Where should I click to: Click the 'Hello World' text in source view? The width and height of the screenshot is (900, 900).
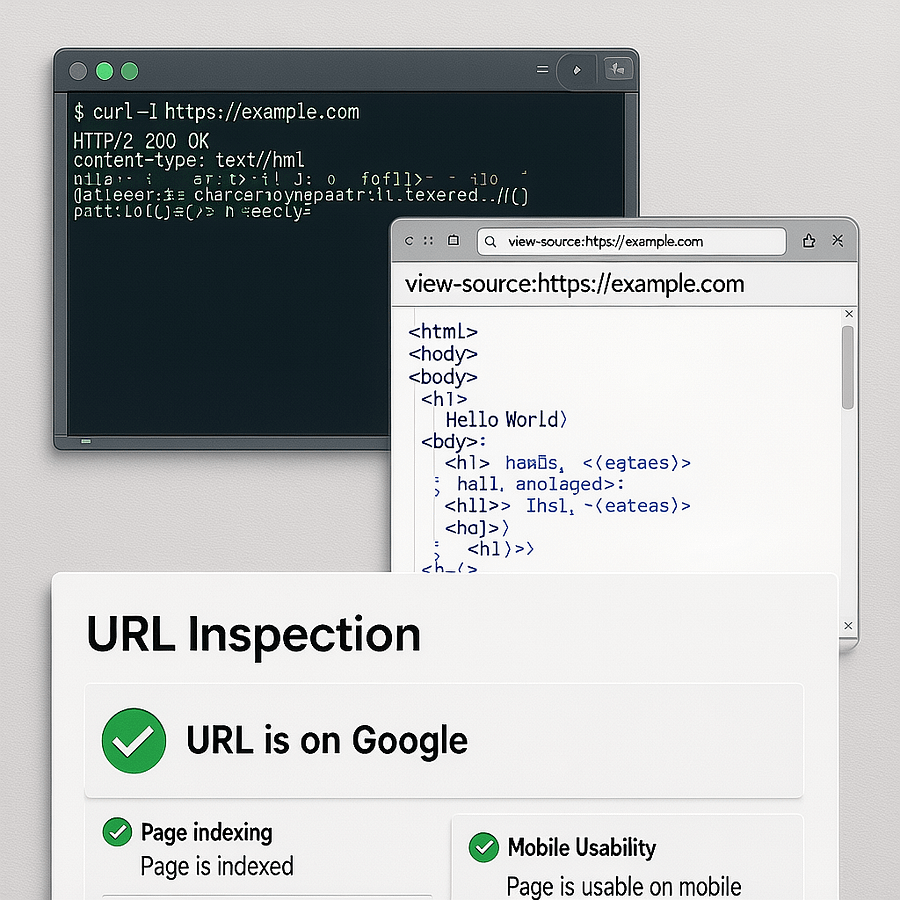[x=506, y=420]
